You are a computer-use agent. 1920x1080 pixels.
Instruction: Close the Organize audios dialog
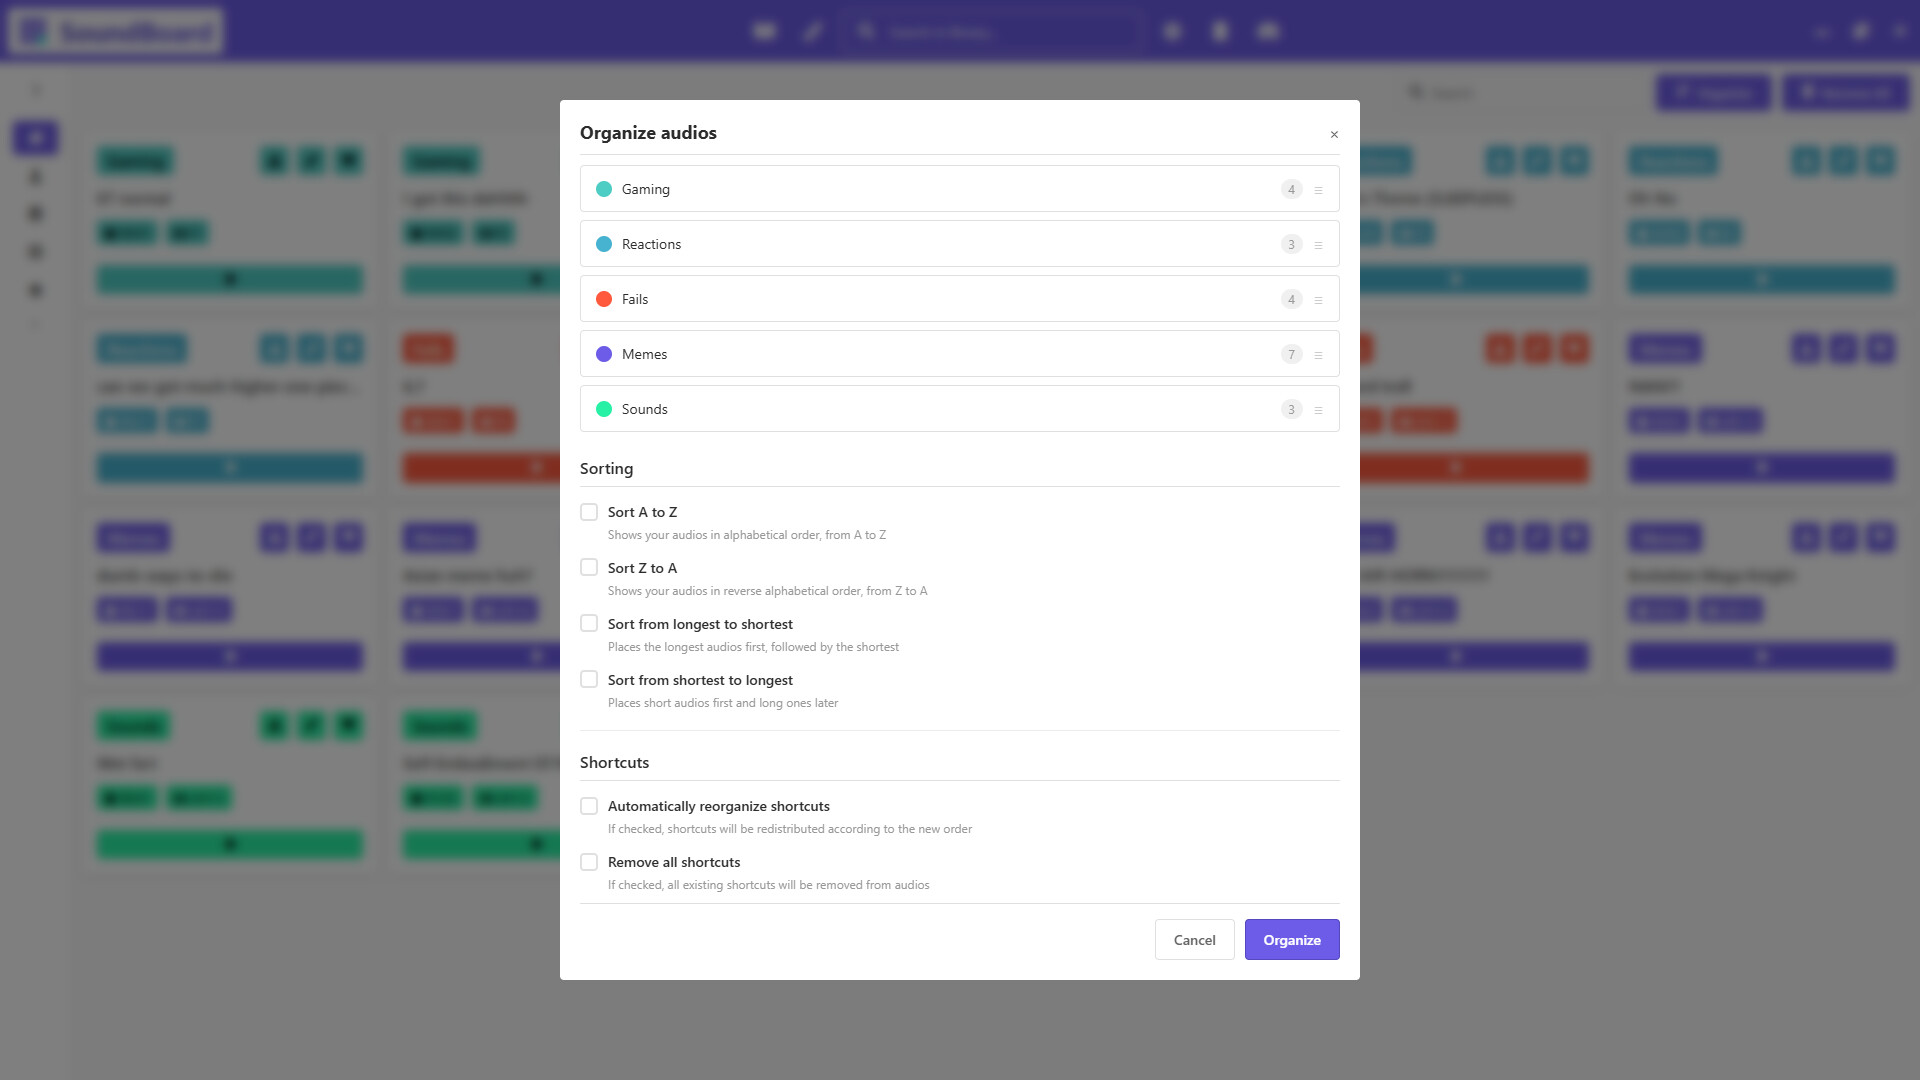tap(1334, 134)
